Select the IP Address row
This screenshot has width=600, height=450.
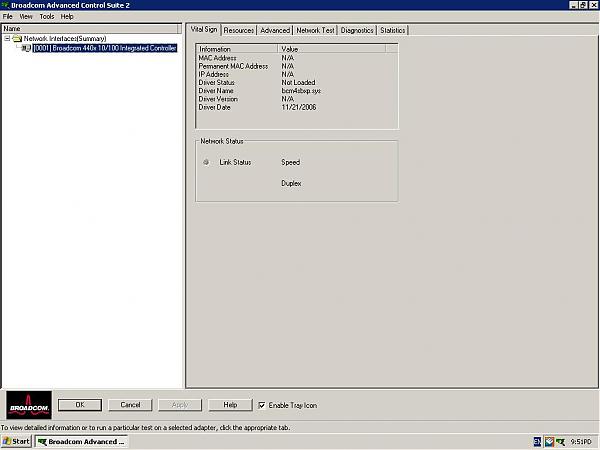click(x=297, y=74)
